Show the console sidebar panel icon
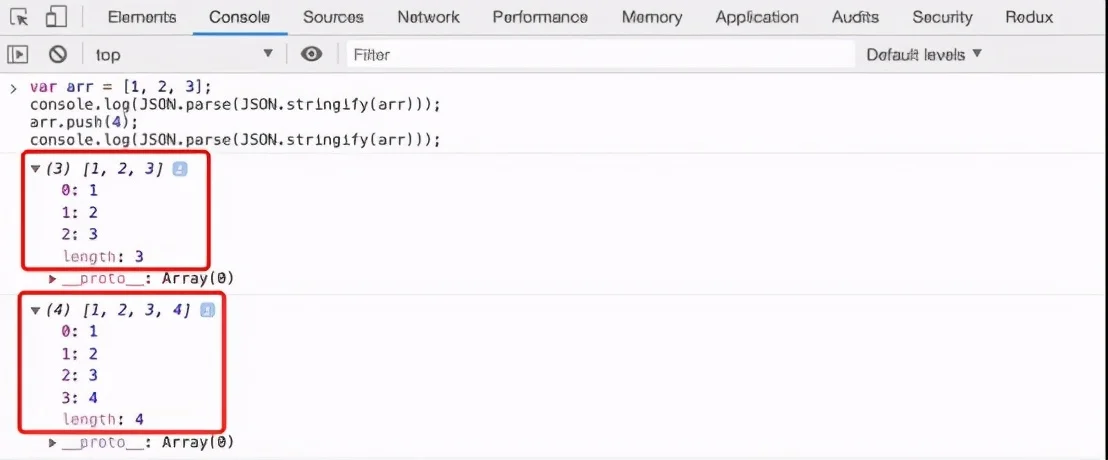The image size is (1108, 460). [18, 54]
